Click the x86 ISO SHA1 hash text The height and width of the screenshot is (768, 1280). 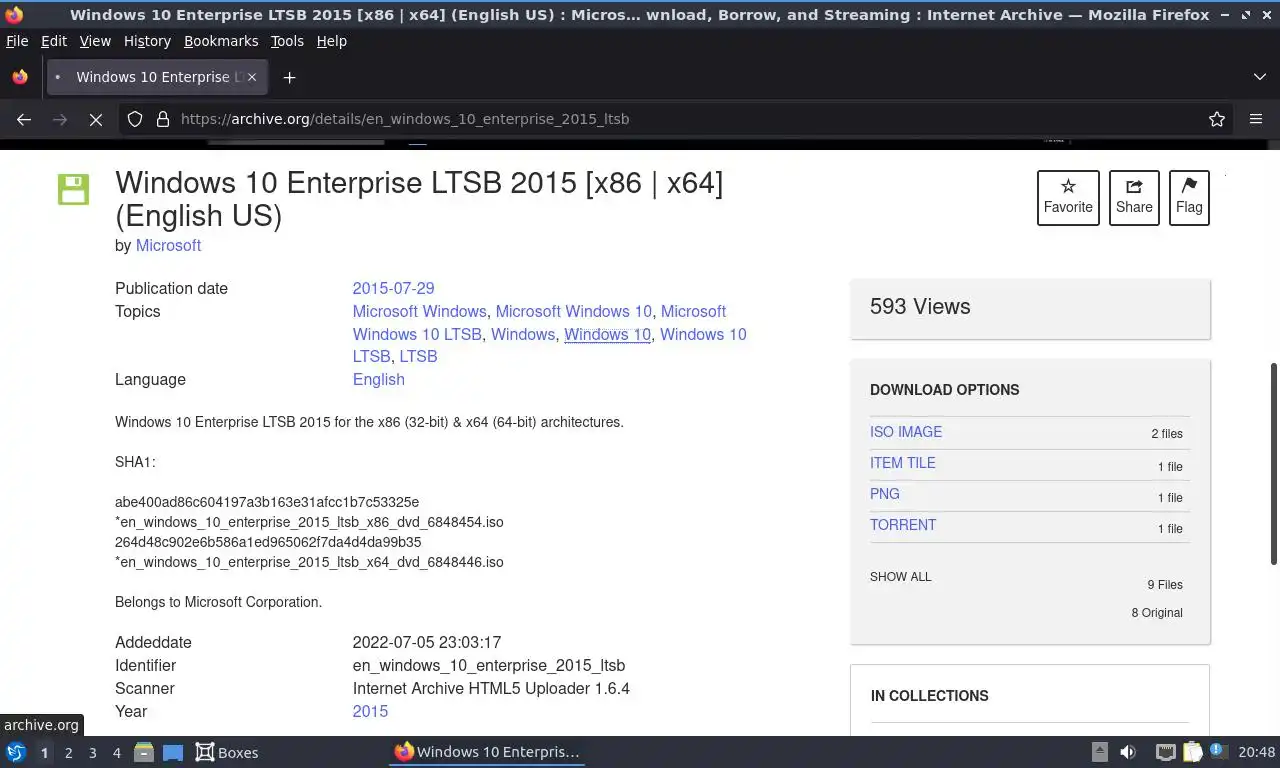(267, 502)
